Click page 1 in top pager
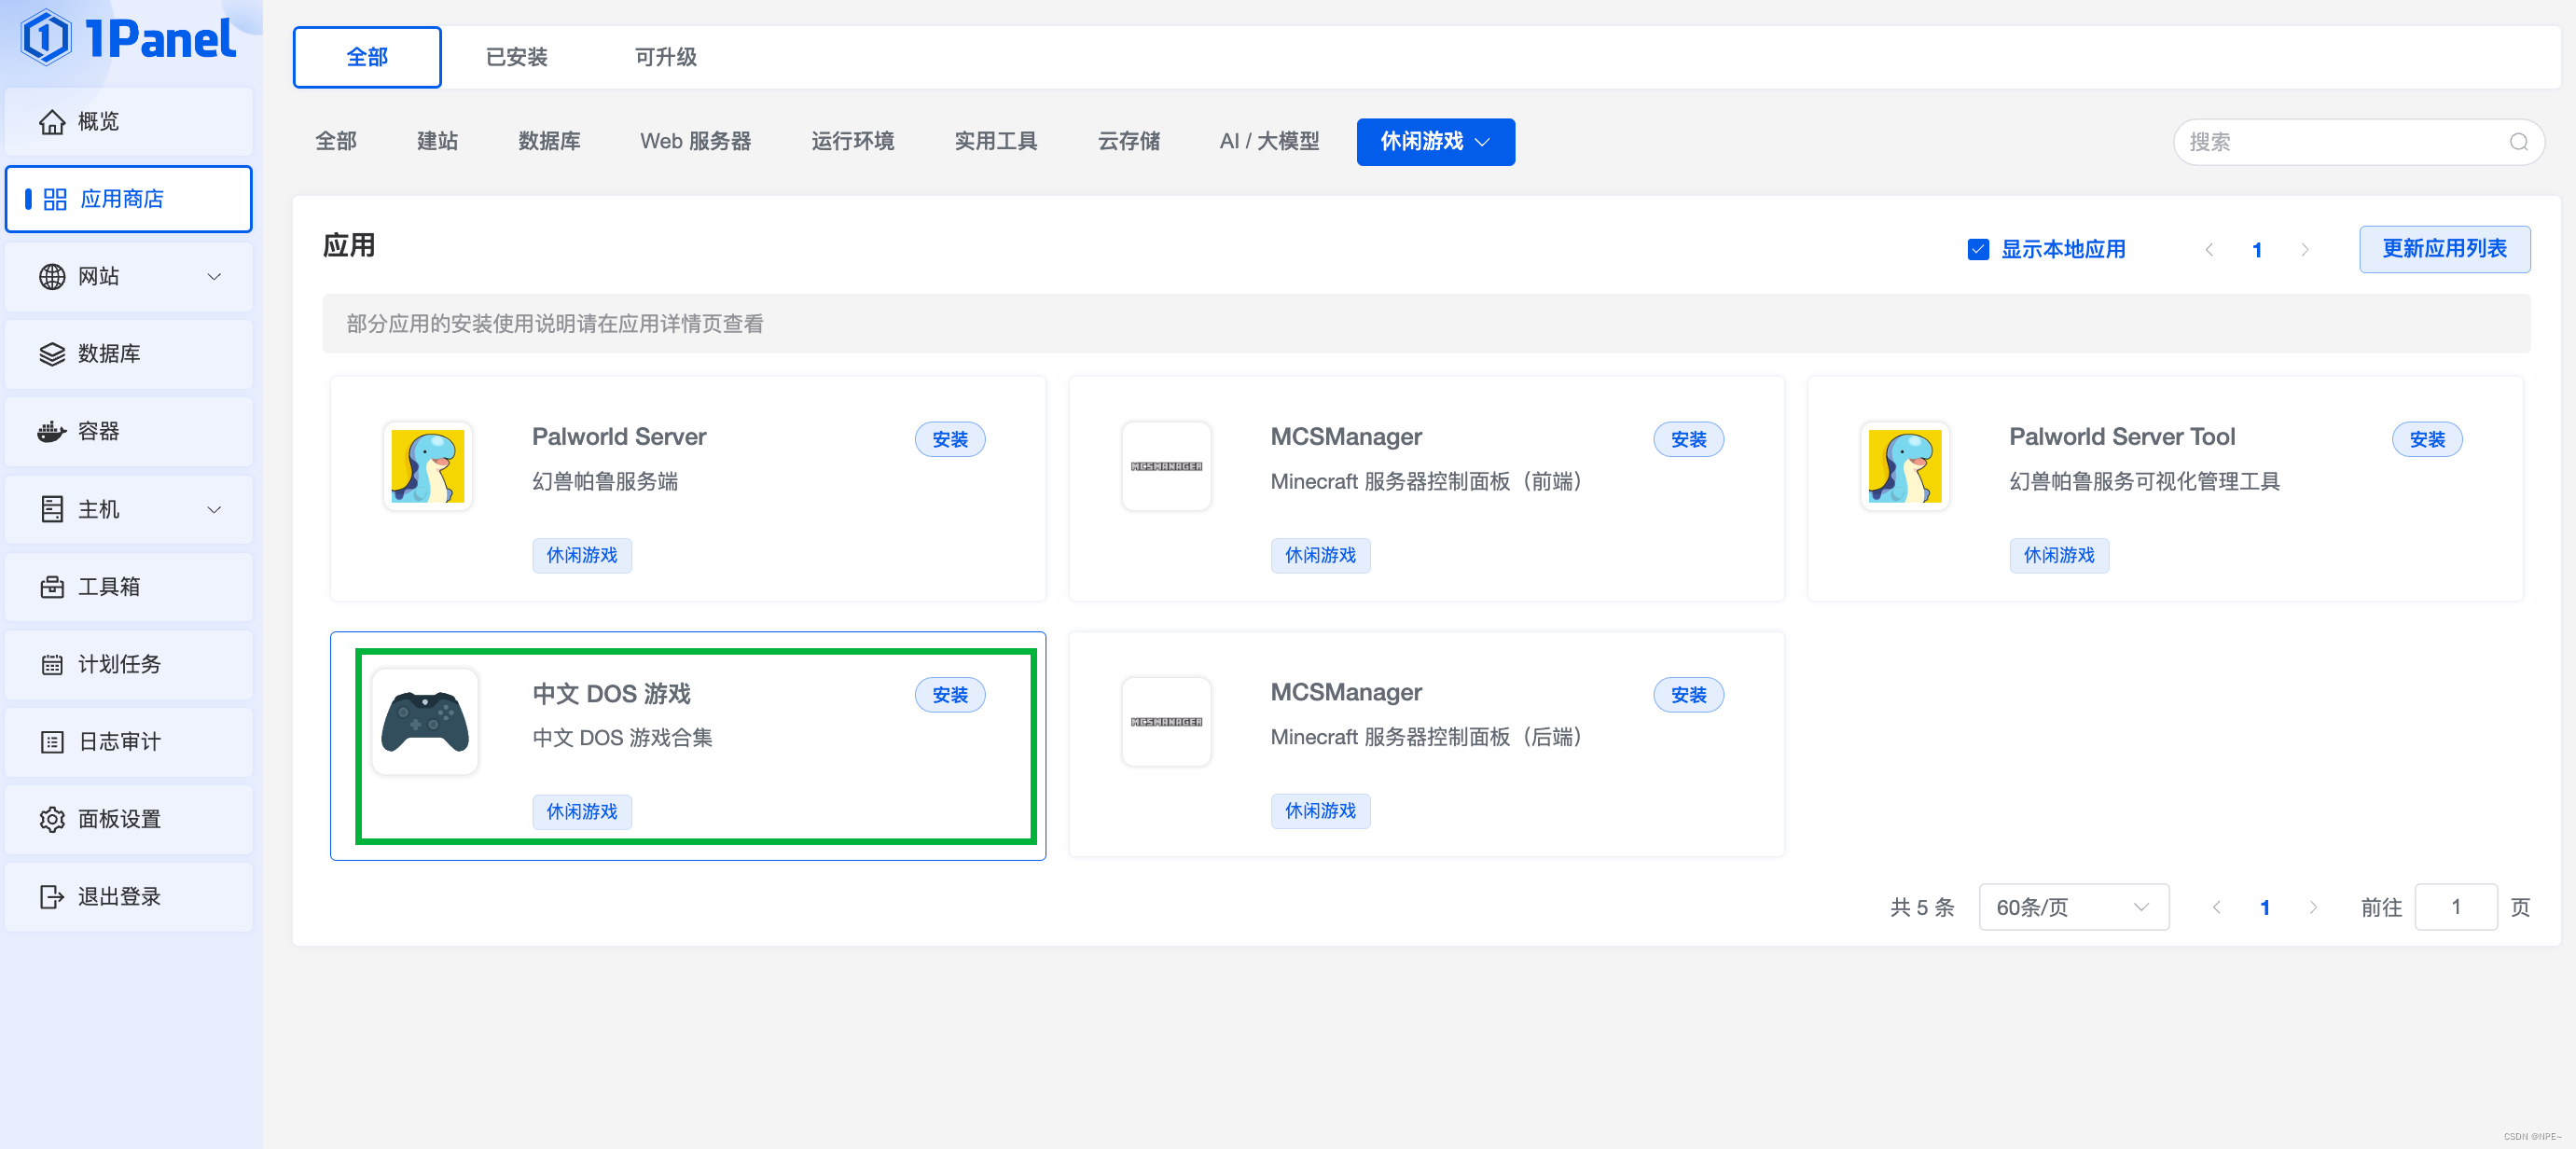 2257,250
